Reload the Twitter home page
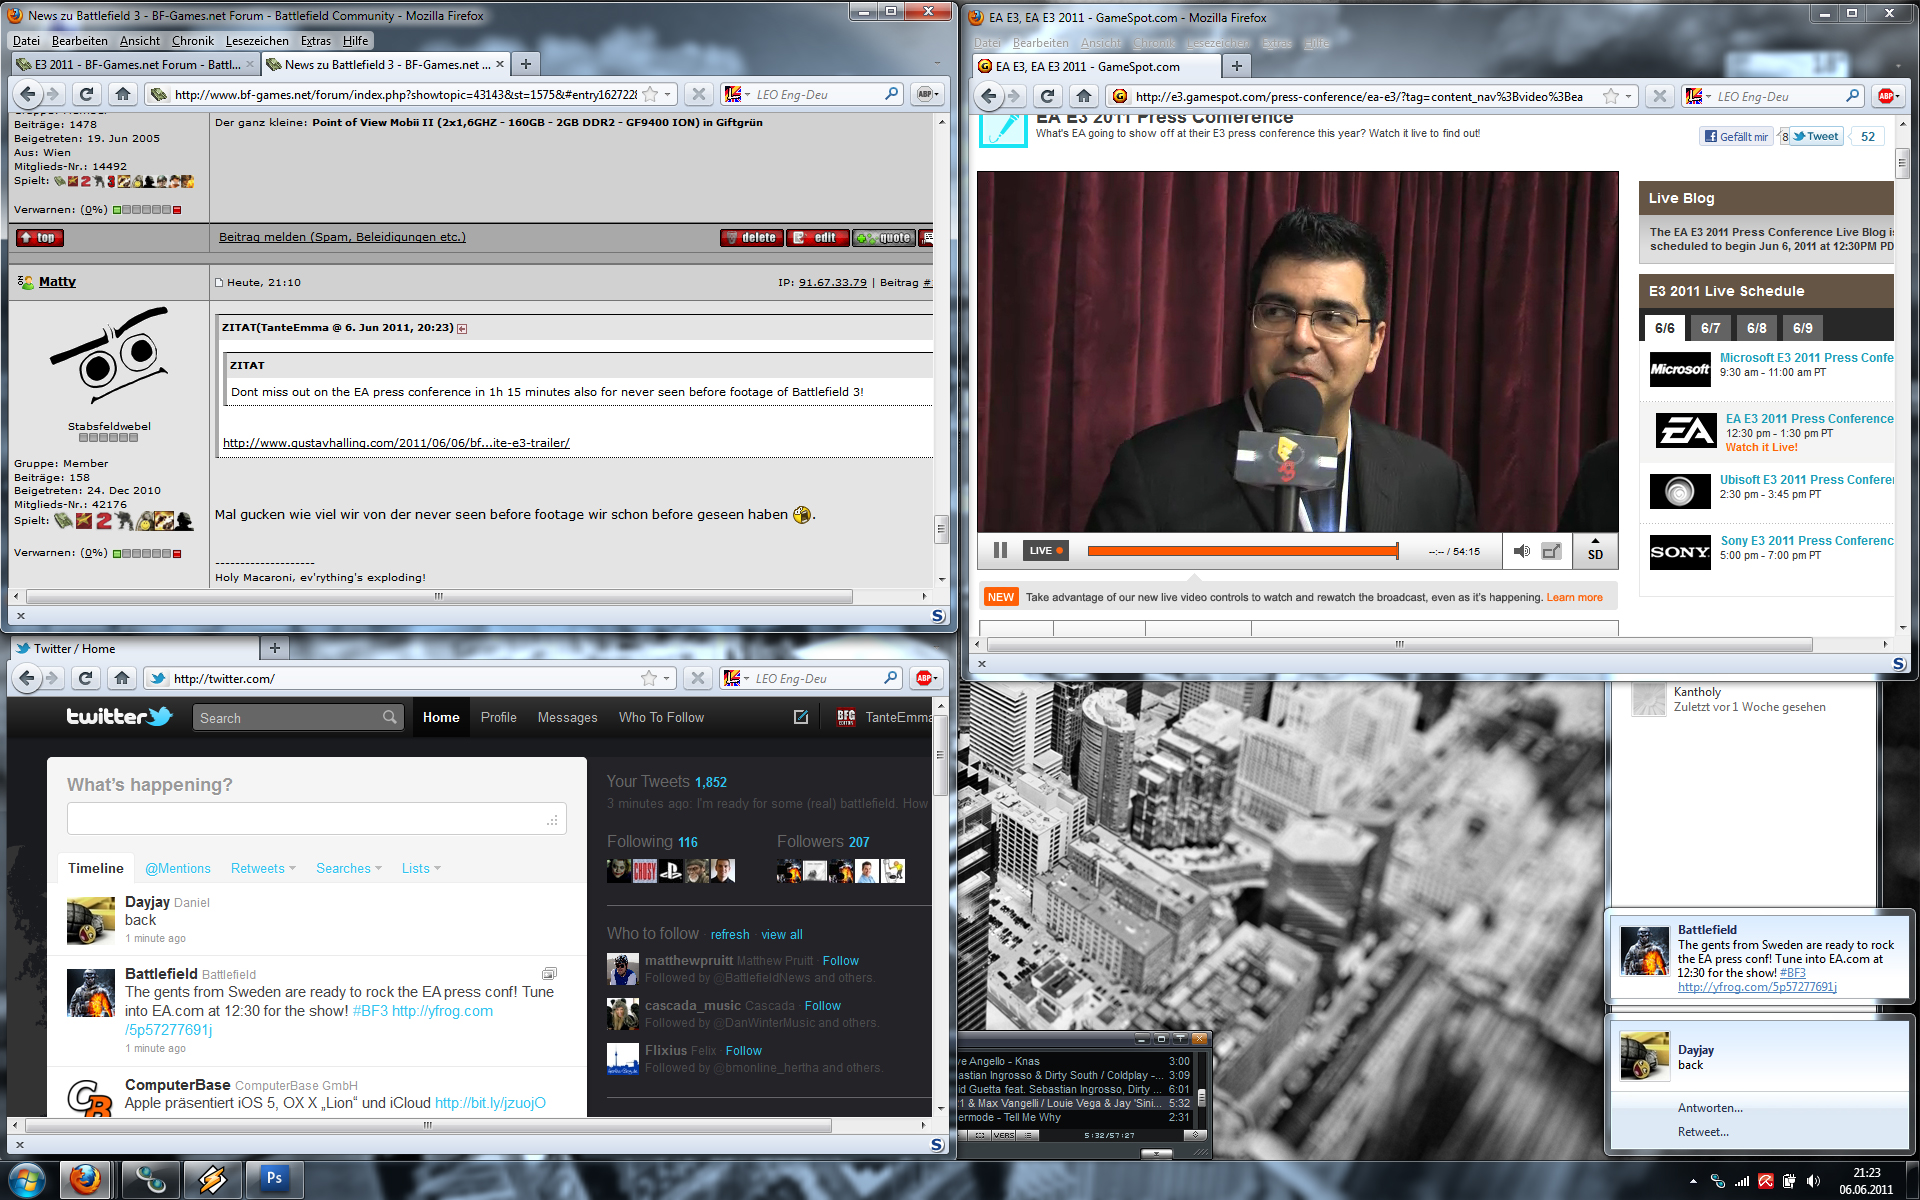1920x1200 pixels. (86, 678)
